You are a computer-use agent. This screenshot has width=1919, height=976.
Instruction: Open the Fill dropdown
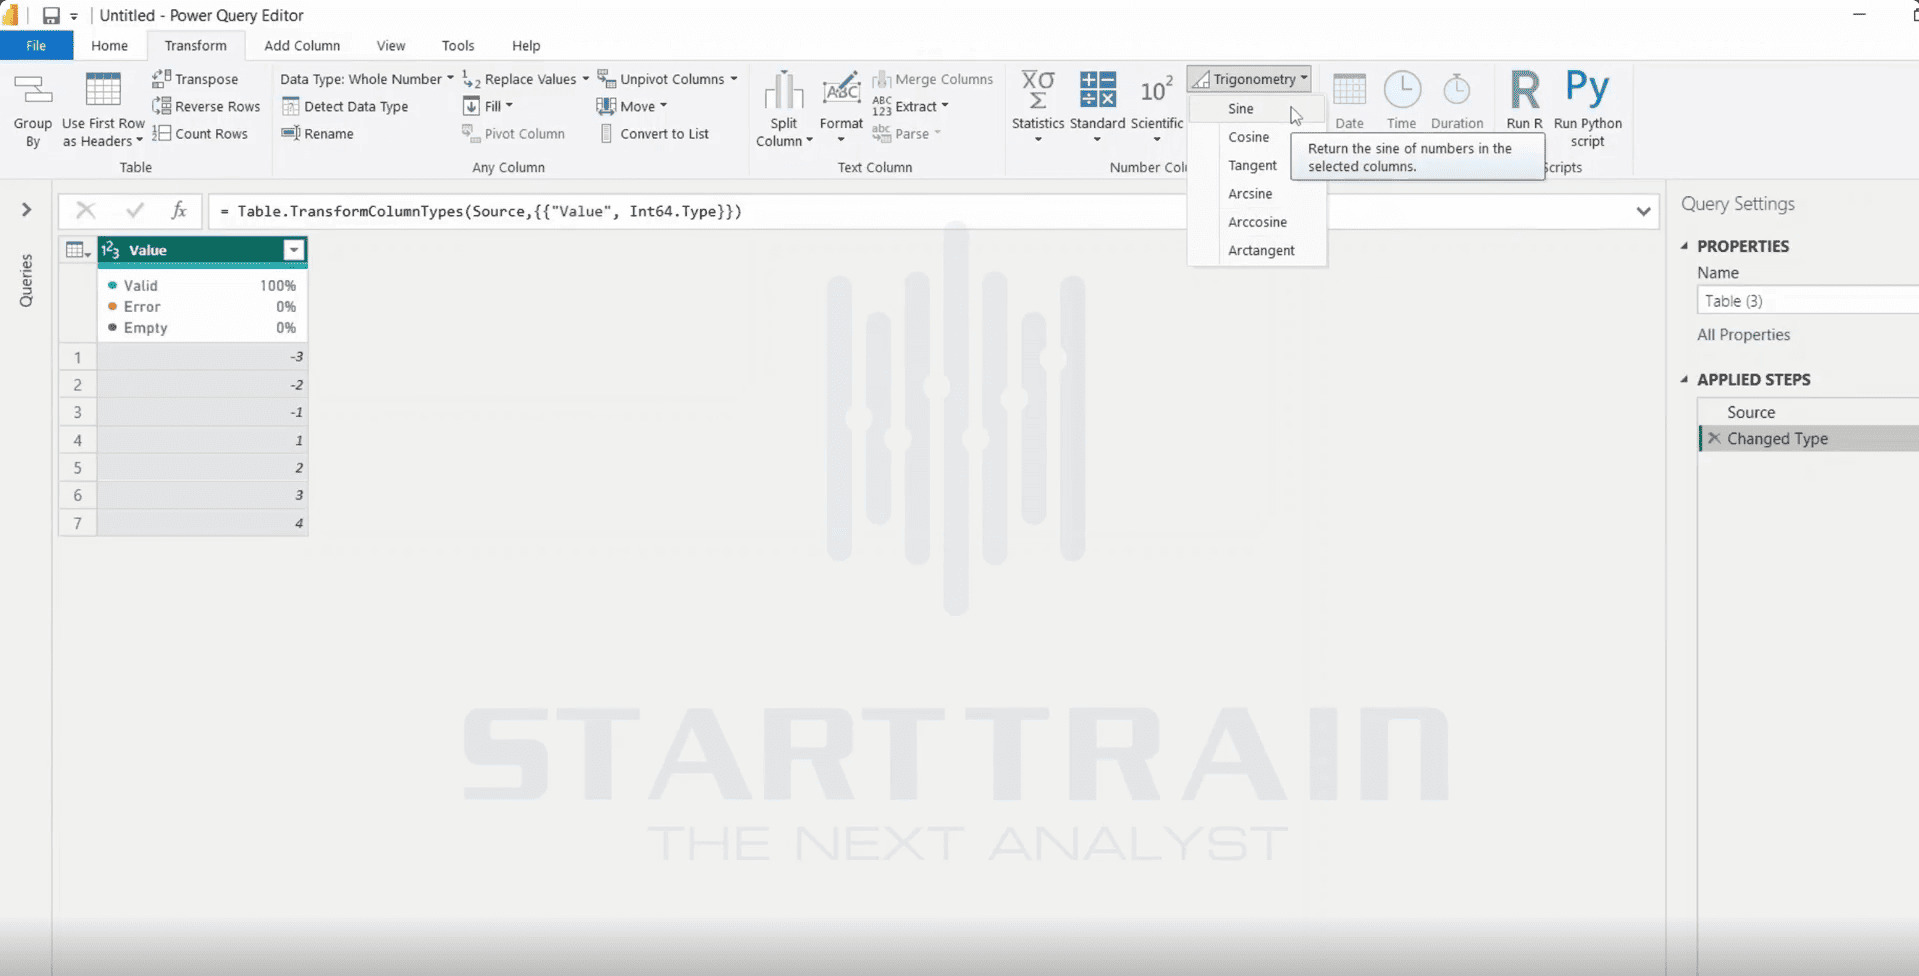pos(487,106)
